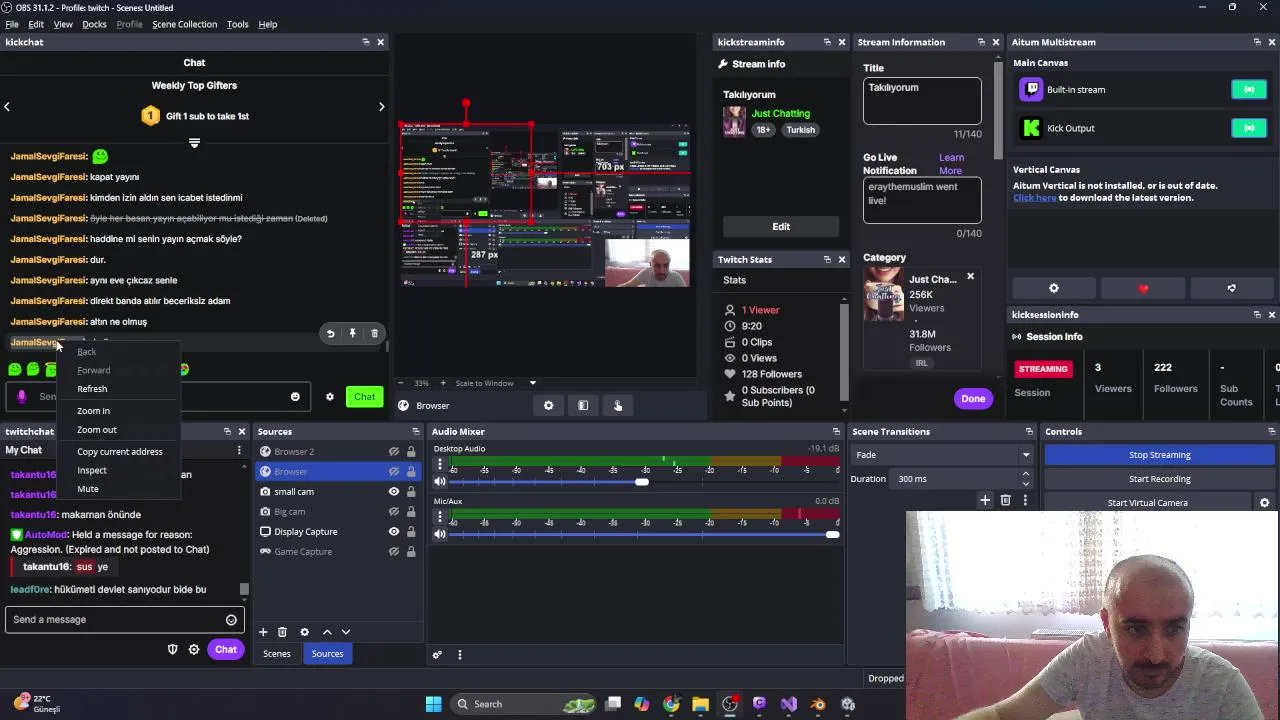Open the File menu

pos(12,24)
